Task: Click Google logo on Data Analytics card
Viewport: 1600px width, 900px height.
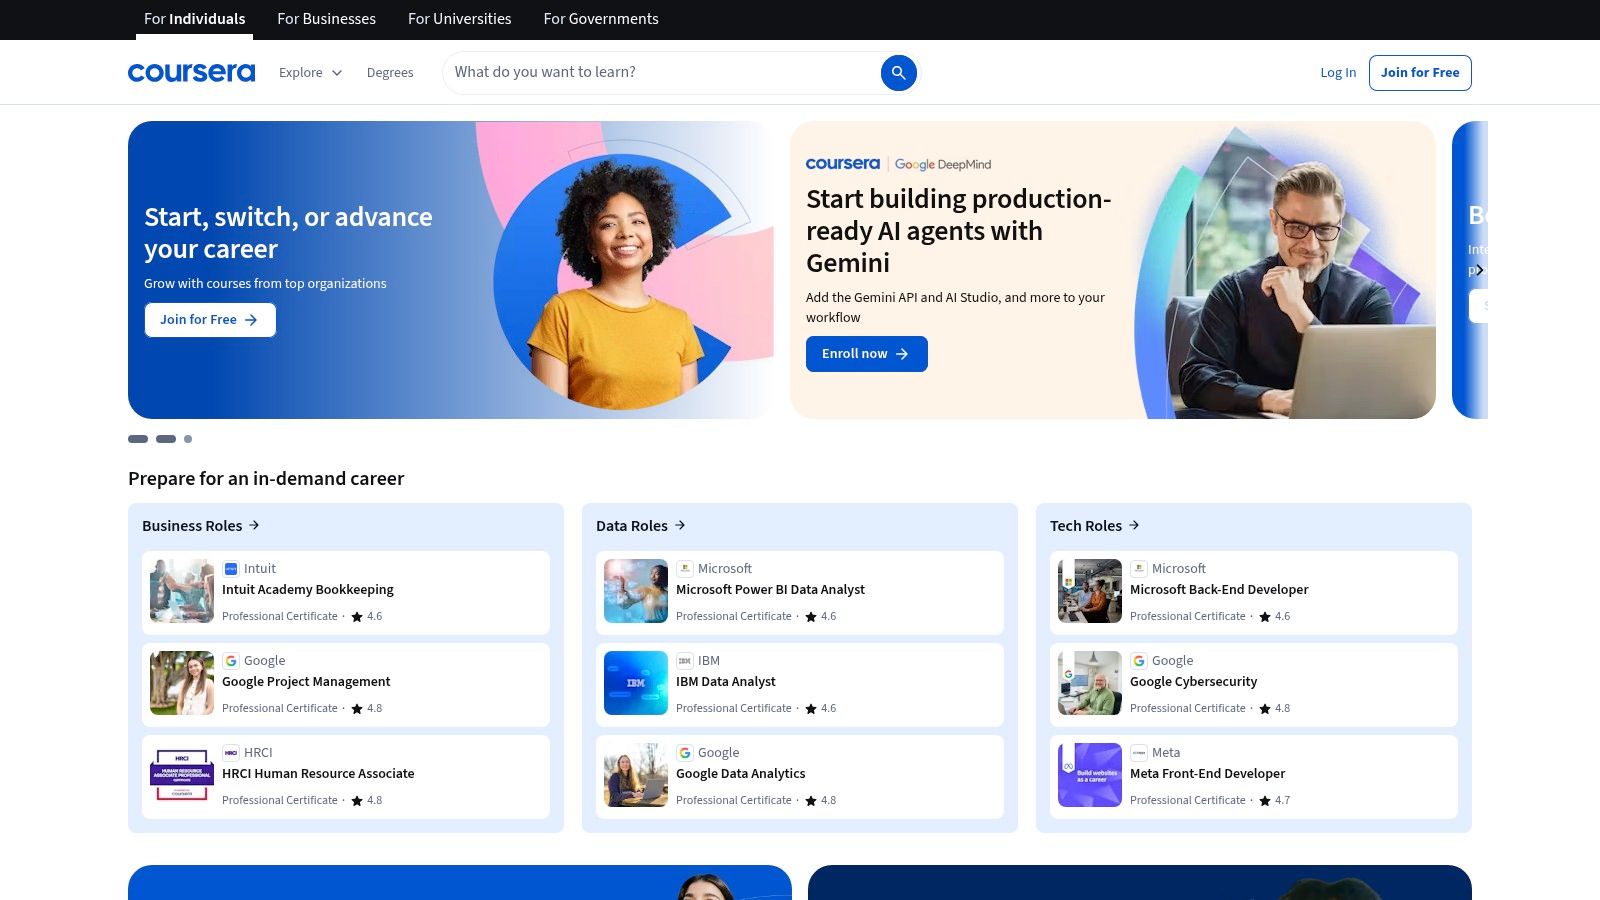Action: [x=685, y=752]
